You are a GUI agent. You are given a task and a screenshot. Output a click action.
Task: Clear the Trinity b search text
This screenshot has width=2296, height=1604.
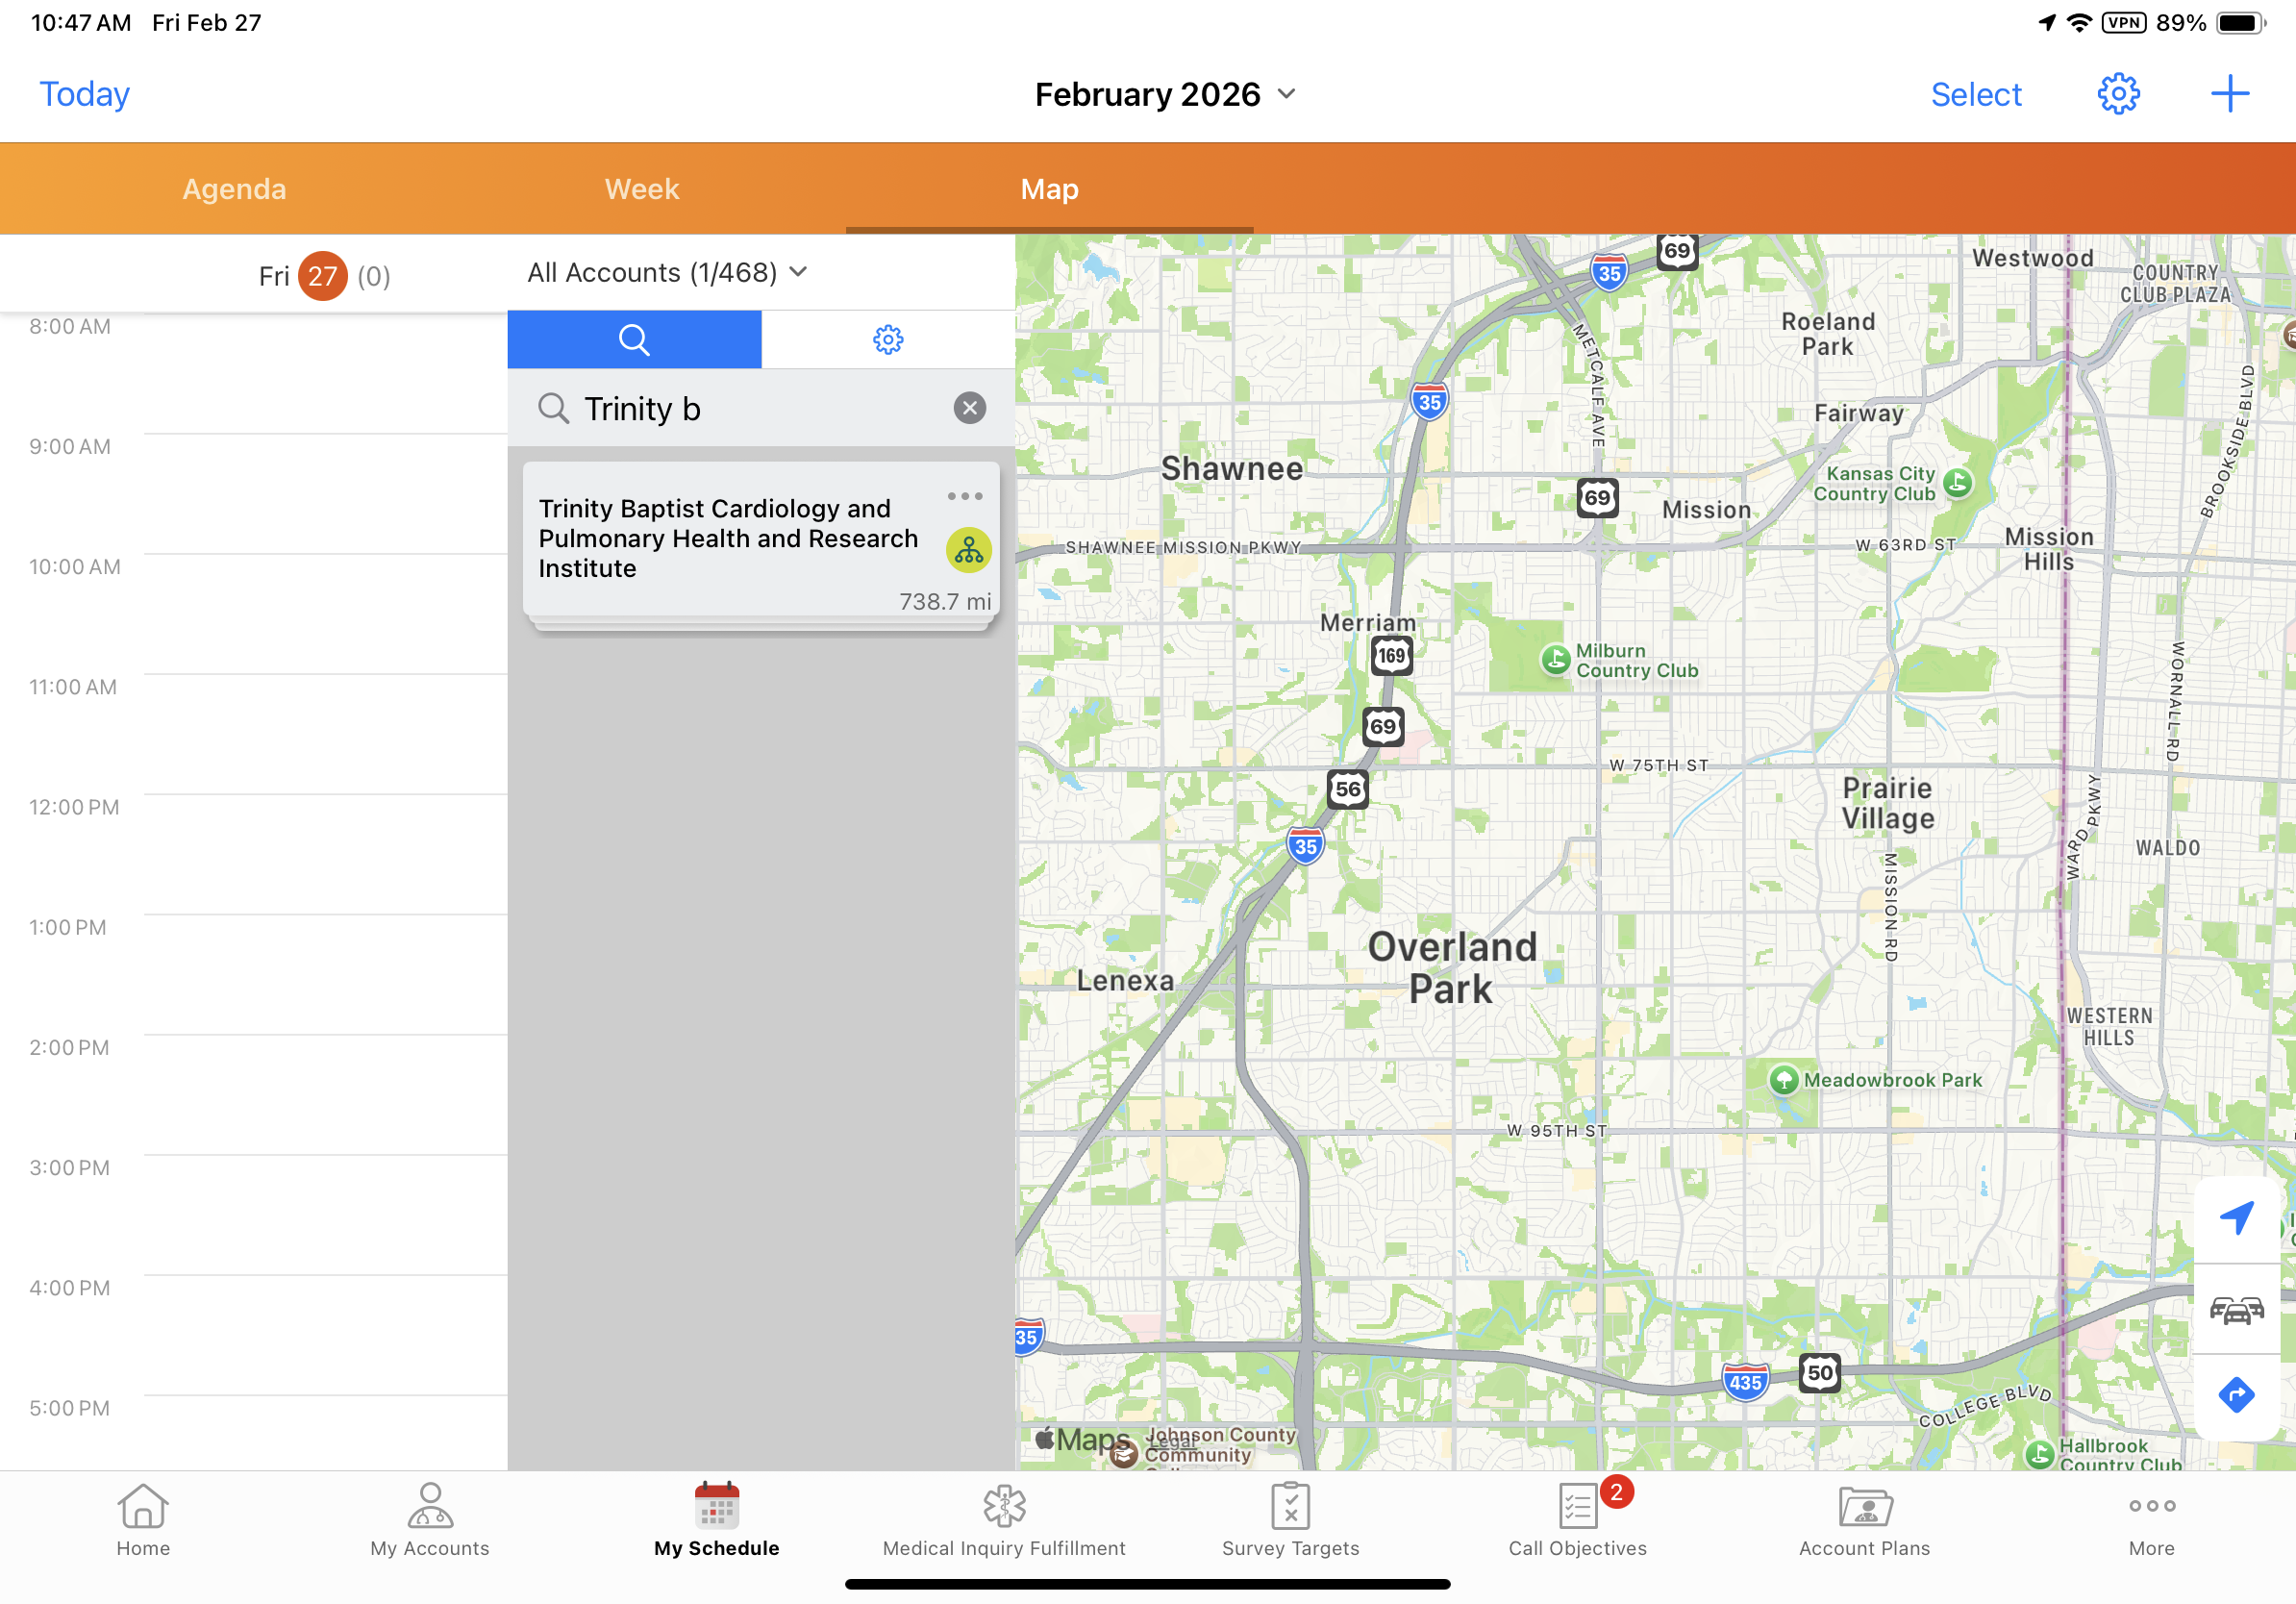[x=969, y=408]
